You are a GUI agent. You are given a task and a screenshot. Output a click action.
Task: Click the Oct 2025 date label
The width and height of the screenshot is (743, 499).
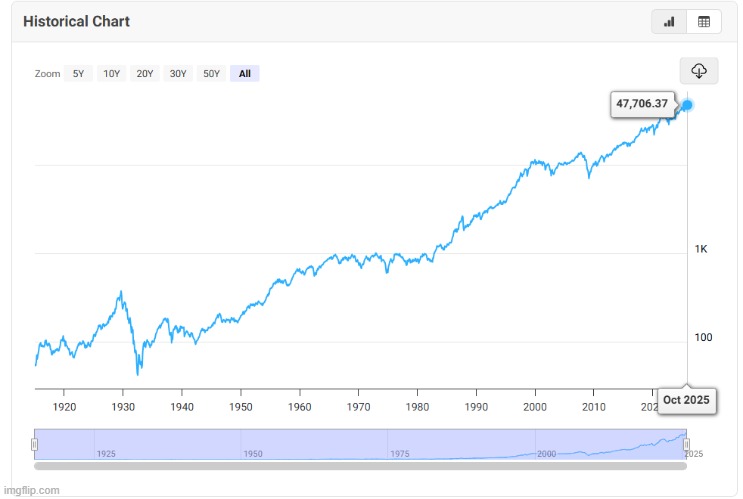(686, 400)
